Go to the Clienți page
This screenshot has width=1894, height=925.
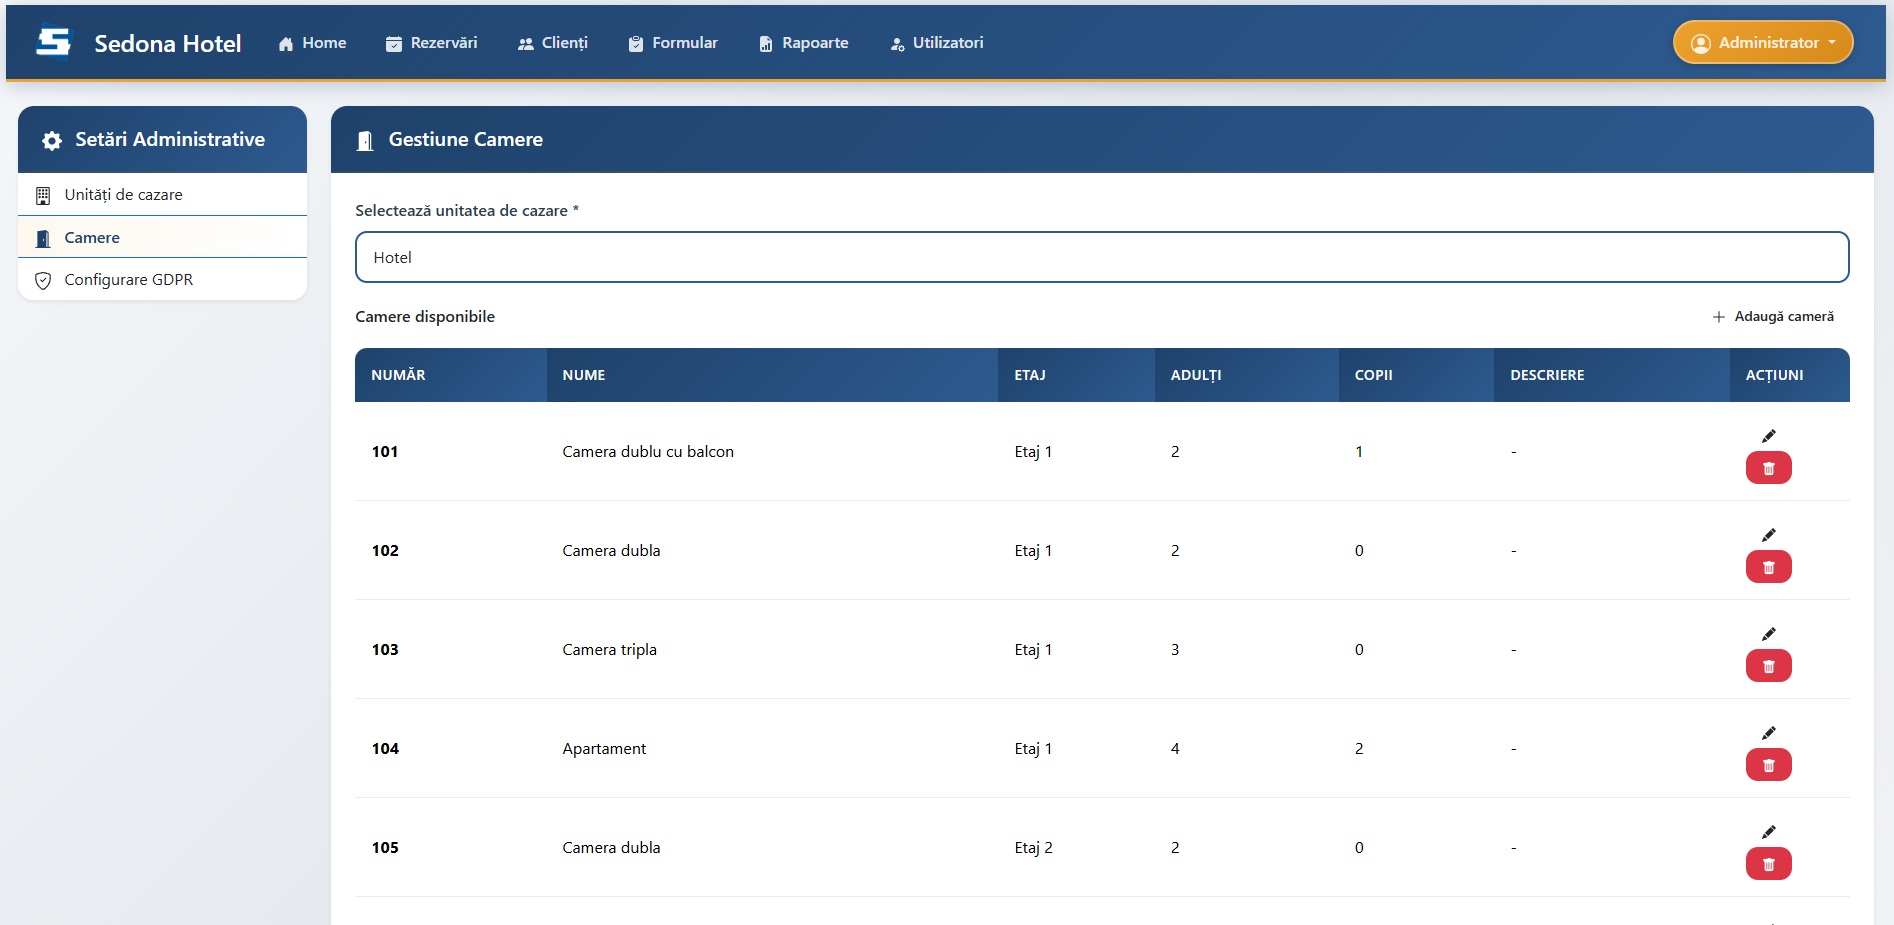coord(553,43)
